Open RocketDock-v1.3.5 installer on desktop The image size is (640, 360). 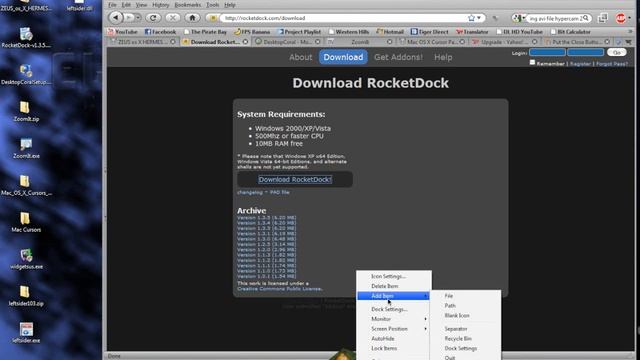(26, 38)
